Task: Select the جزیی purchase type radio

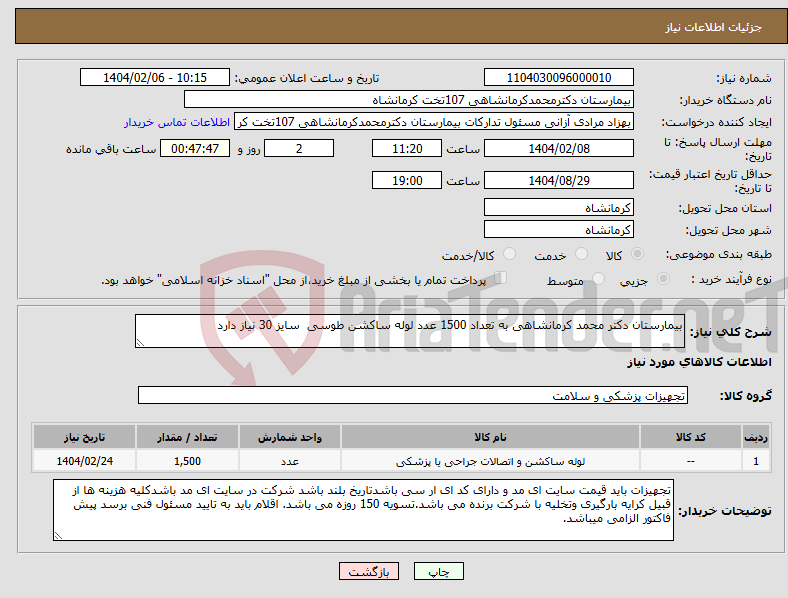Action: pos(663,279)
